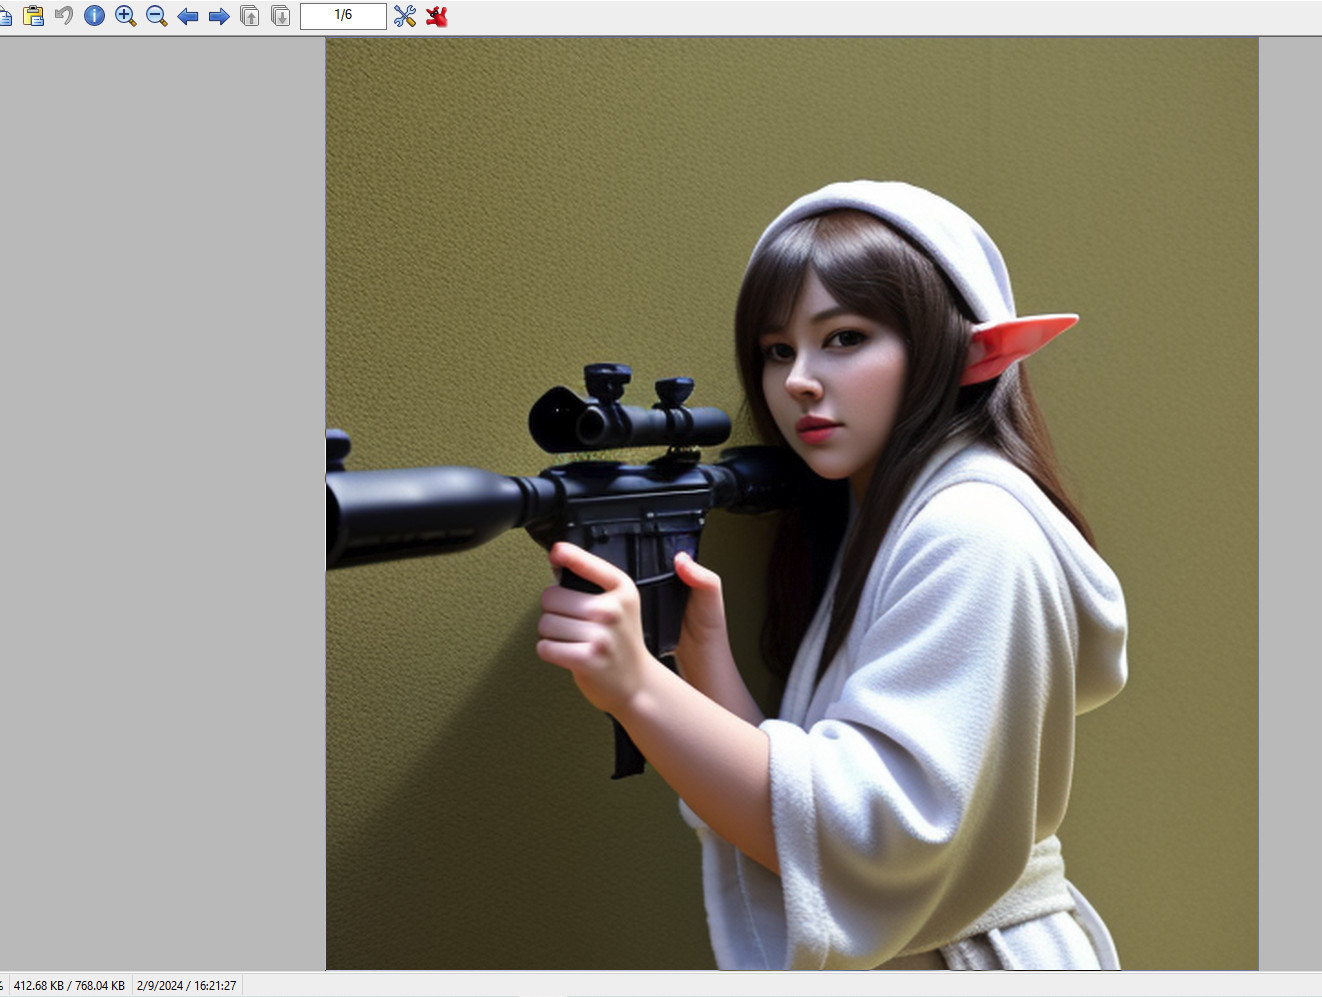Open settings via wrench and screwdriver icon

click(405, 16)
